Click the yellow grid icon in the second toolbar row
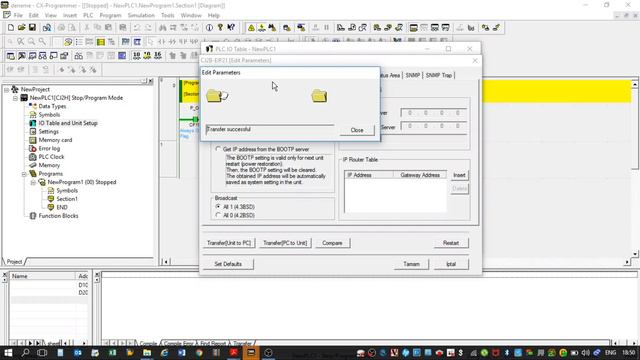640x360 pixels. tap(100, 42)
